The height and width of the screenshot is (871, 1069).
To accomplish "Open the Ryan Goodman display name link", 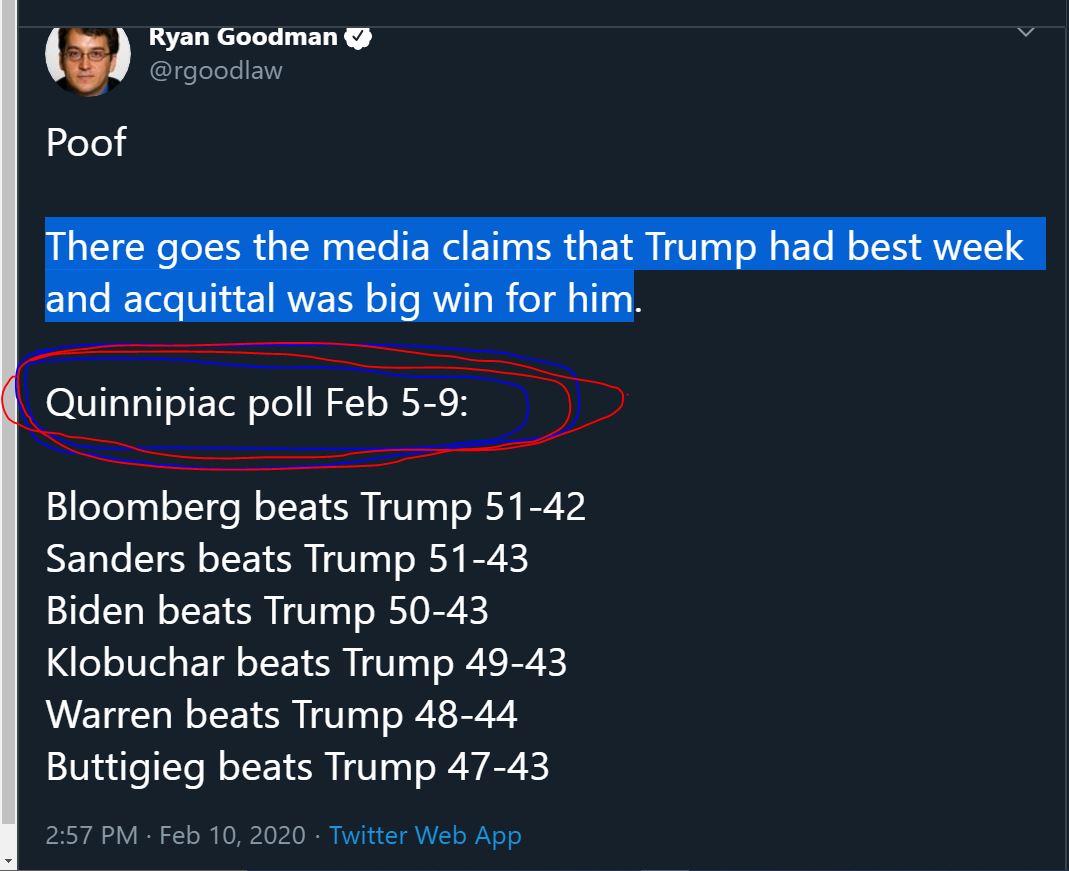I will point(243,37).
